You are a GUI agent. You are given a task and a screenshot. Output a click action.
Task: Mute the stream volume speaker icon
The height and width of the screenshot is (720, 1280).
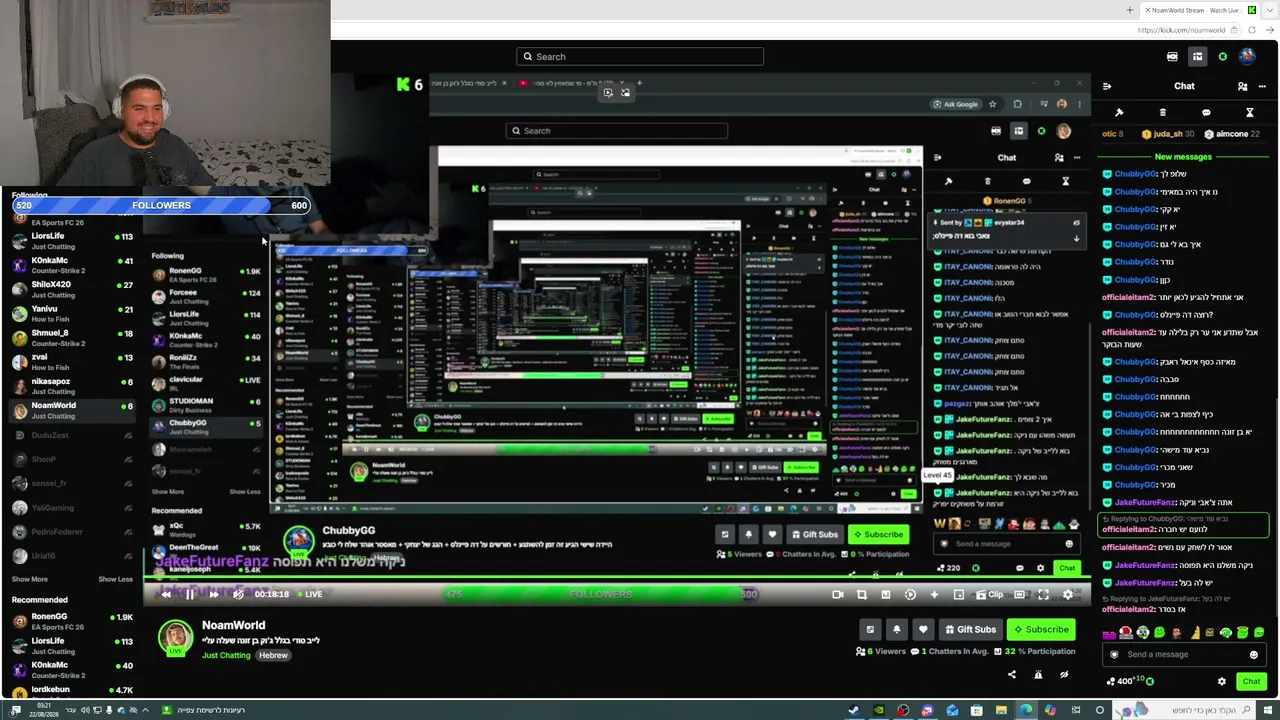point(238,594)
